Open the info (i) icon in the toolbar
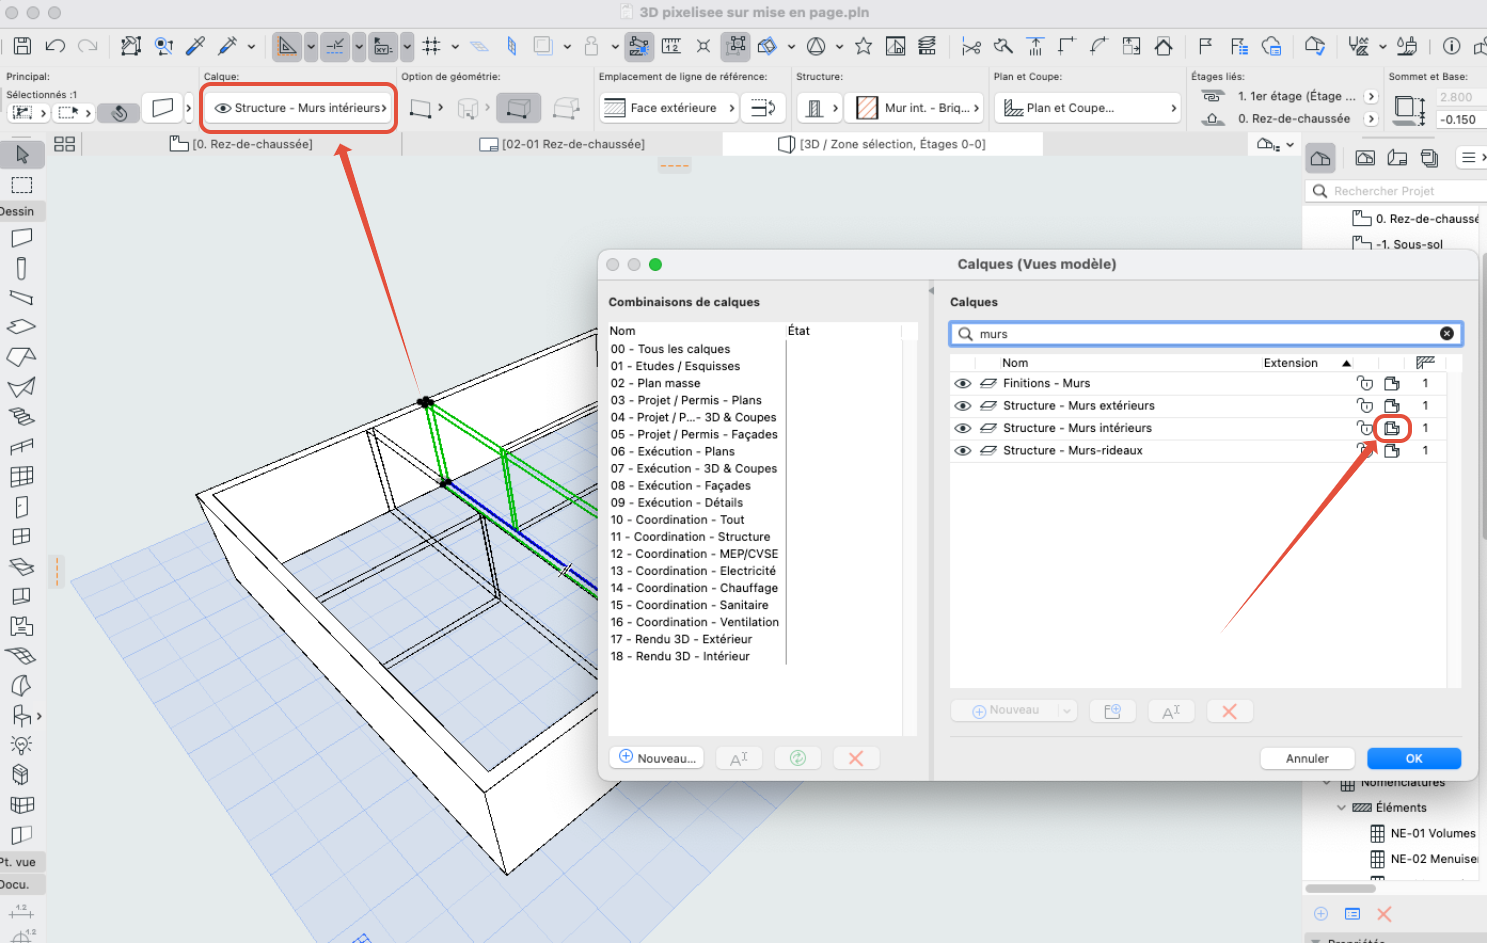Image resolution: width=1487 pixels, height=943 pixels. point(1451,46)
